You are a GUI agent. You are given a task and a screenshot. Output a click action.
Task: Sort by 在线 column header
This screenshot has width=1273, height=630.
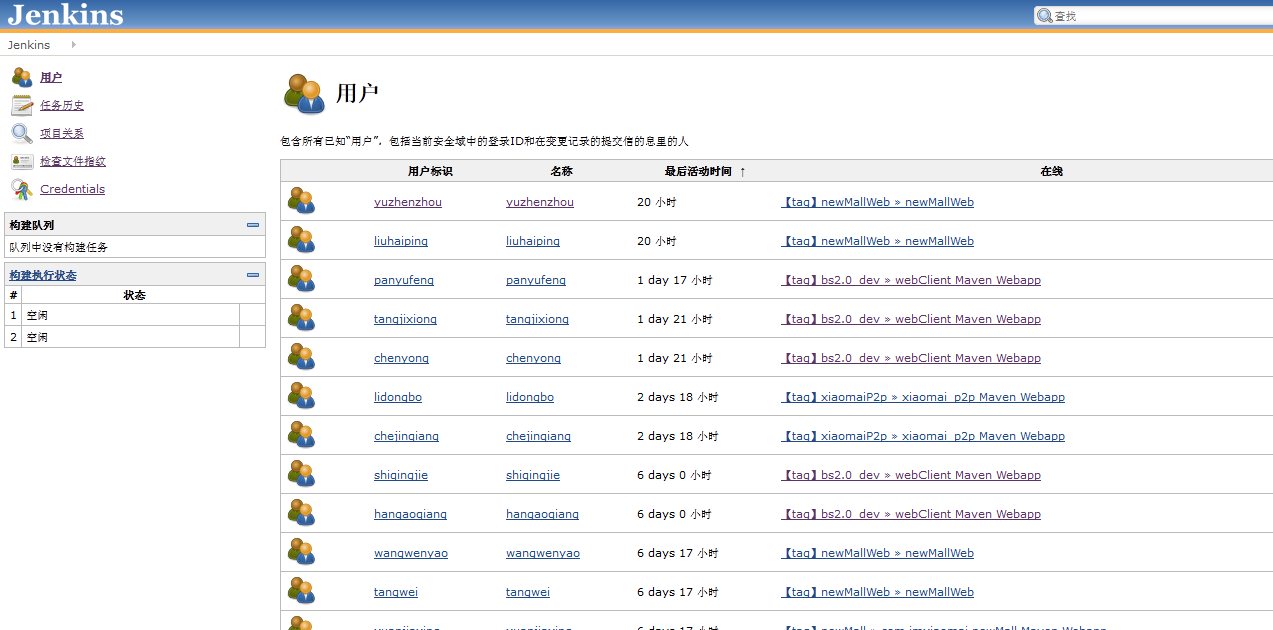click(1051, 171)
